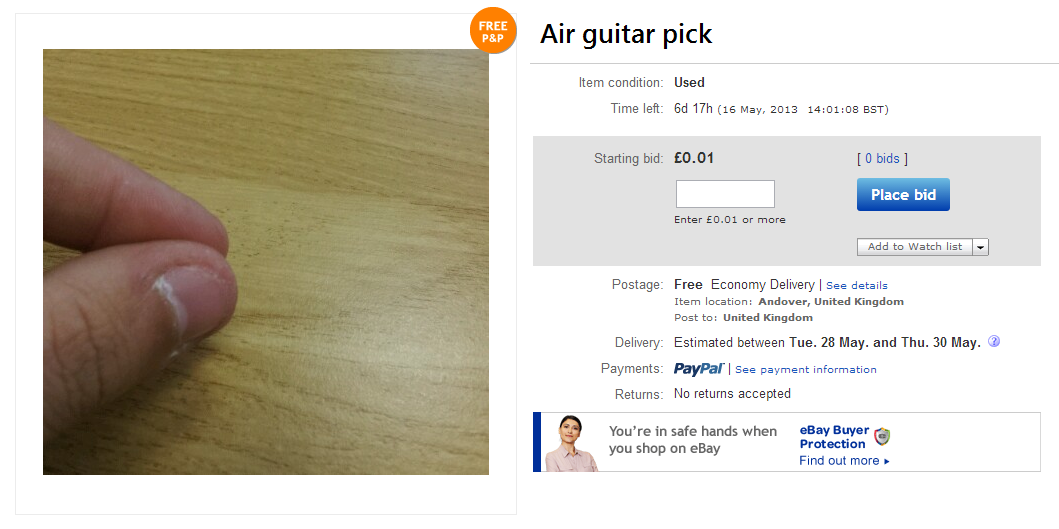Click the bid amount input field
This screenshot has width=1059, height=529.
pos(725,194)
